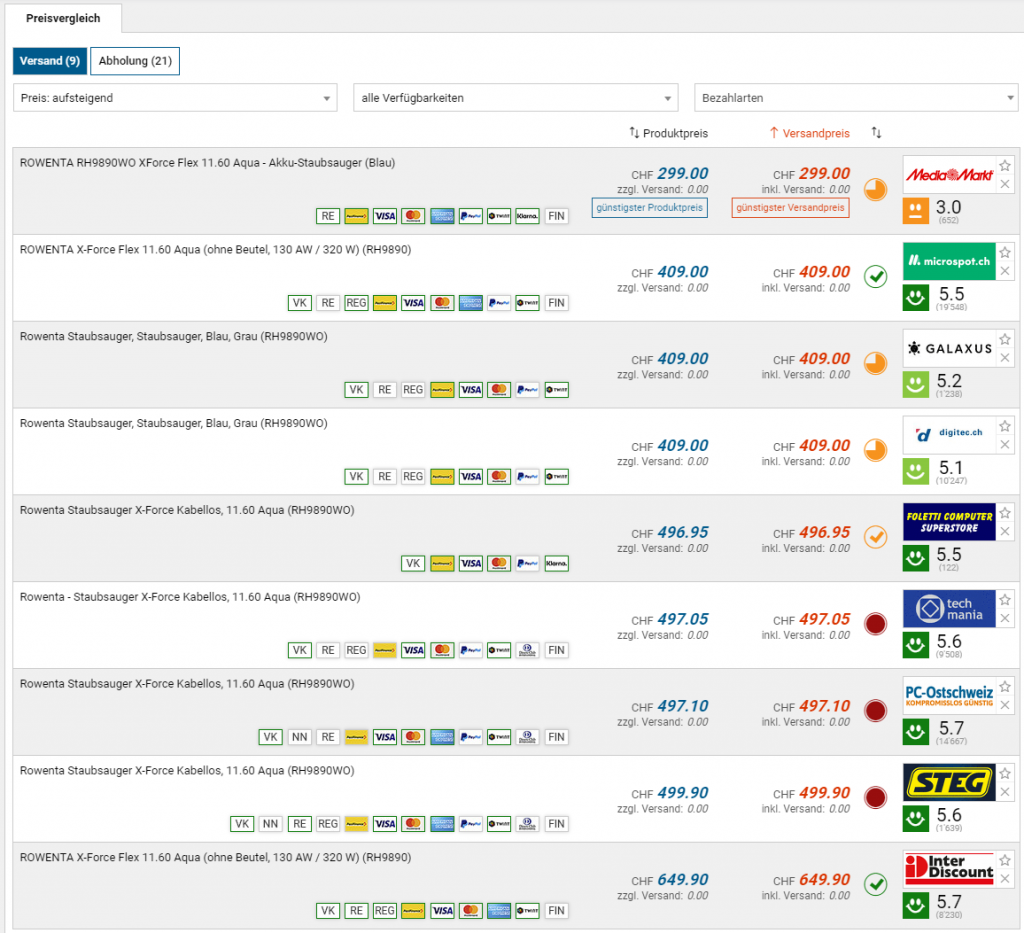
Task: Sort by the Produktpreis column header
Action: pyautogui.click(x=668, y=133)
